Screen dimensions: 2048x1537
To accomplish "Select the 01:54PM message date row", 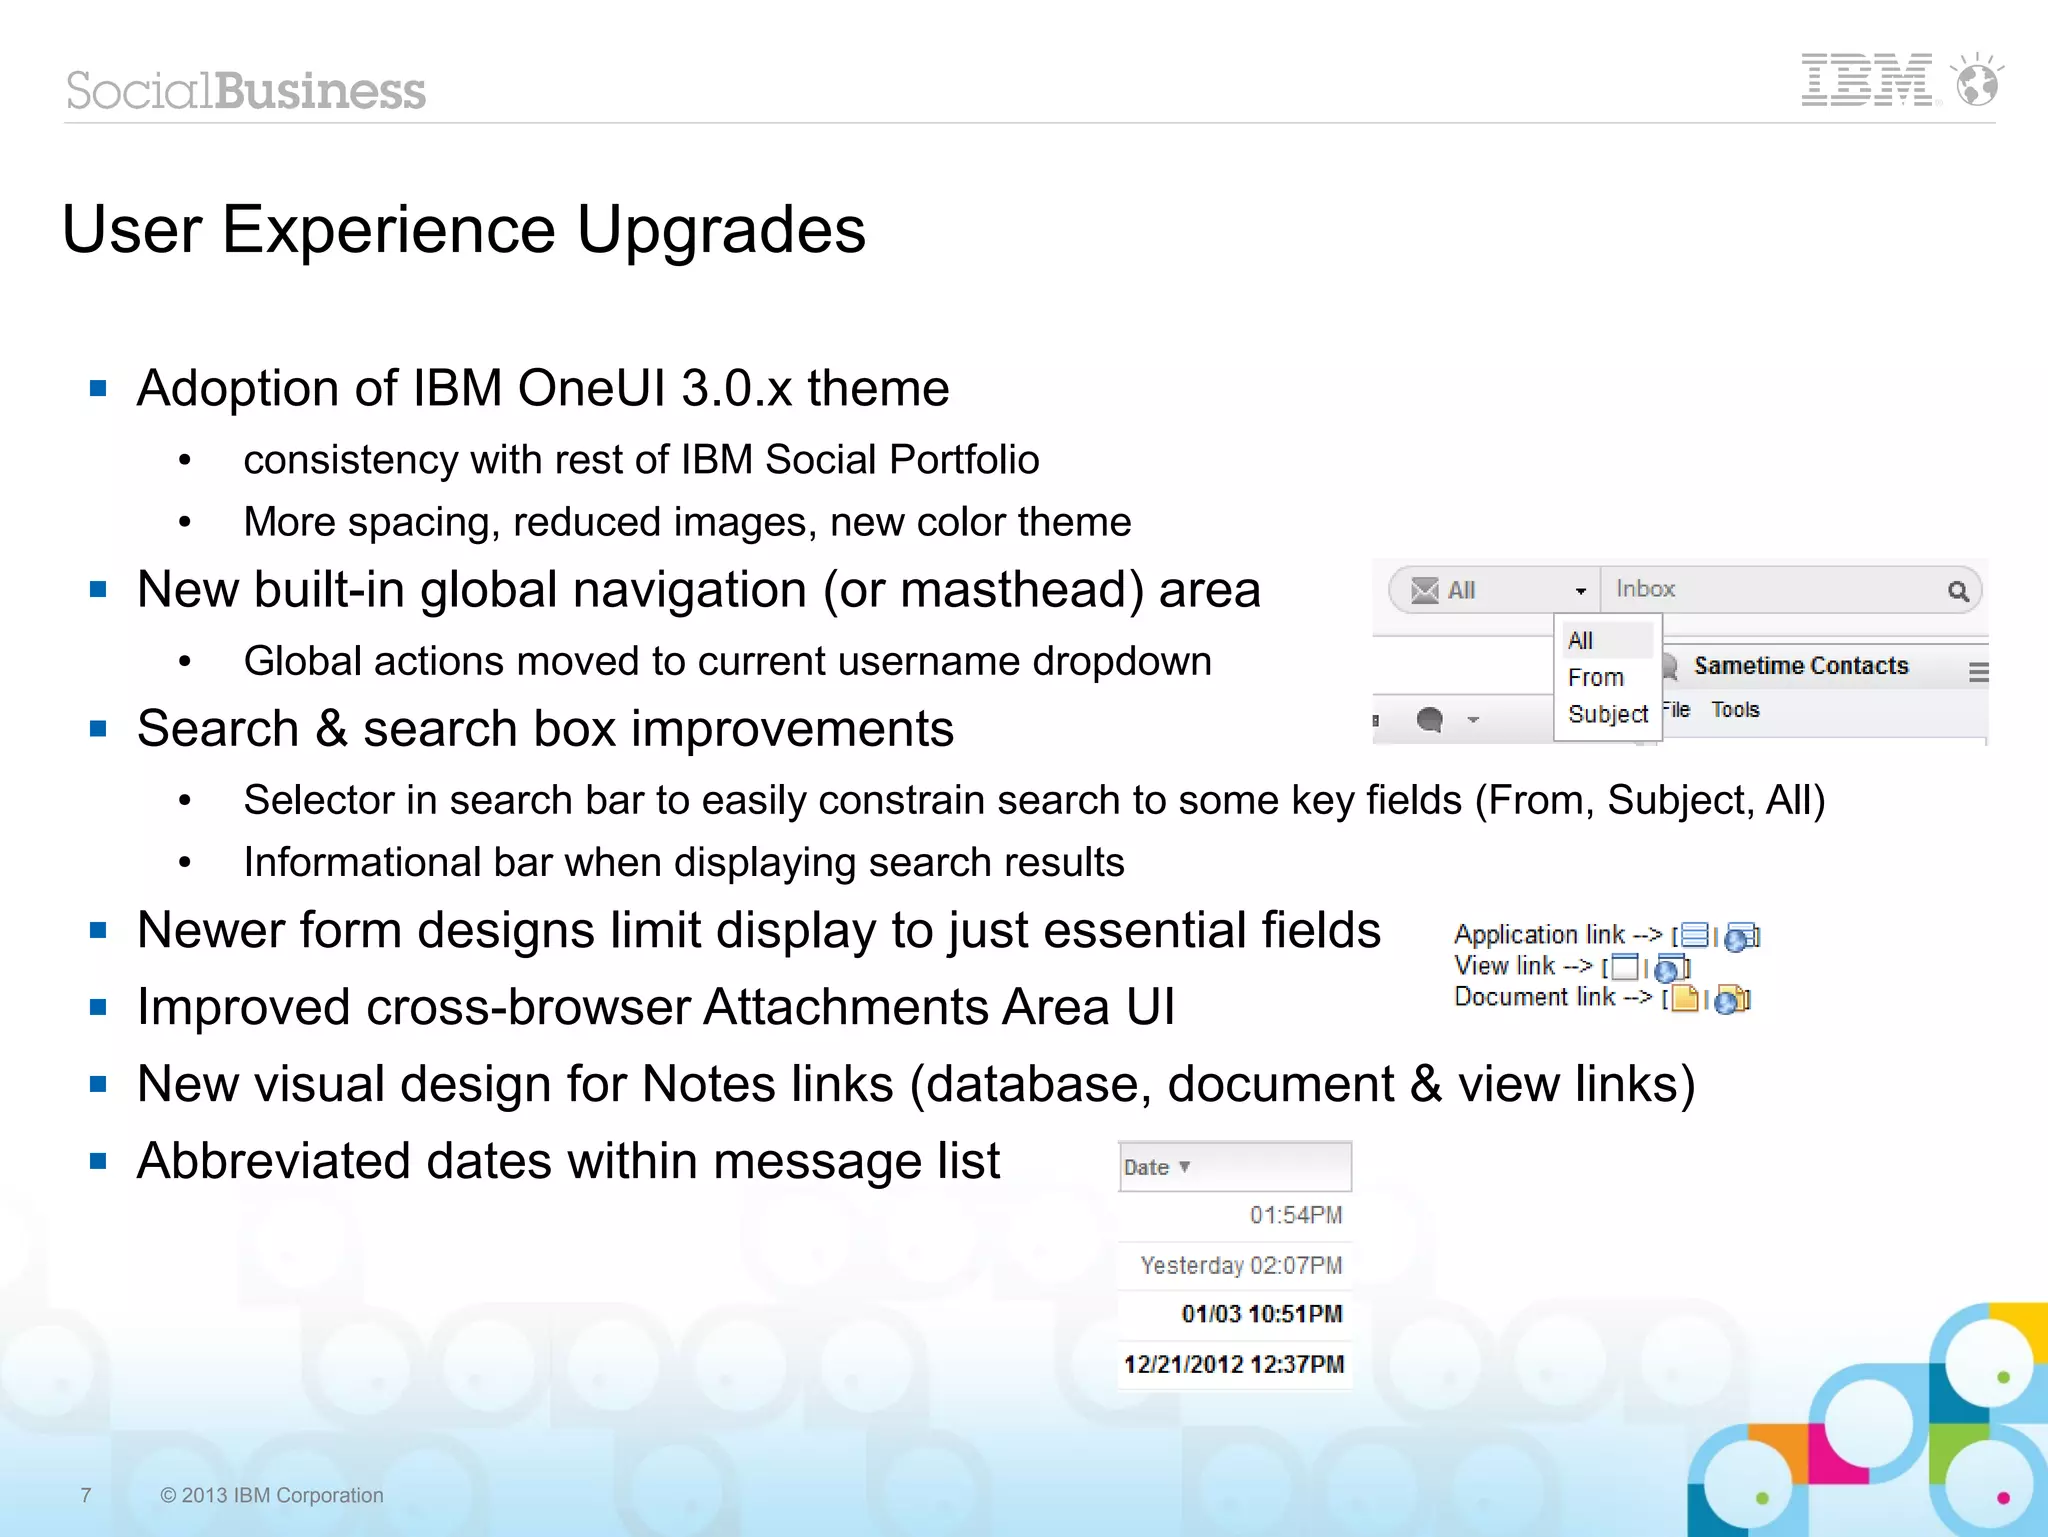I will 1235,1215.
